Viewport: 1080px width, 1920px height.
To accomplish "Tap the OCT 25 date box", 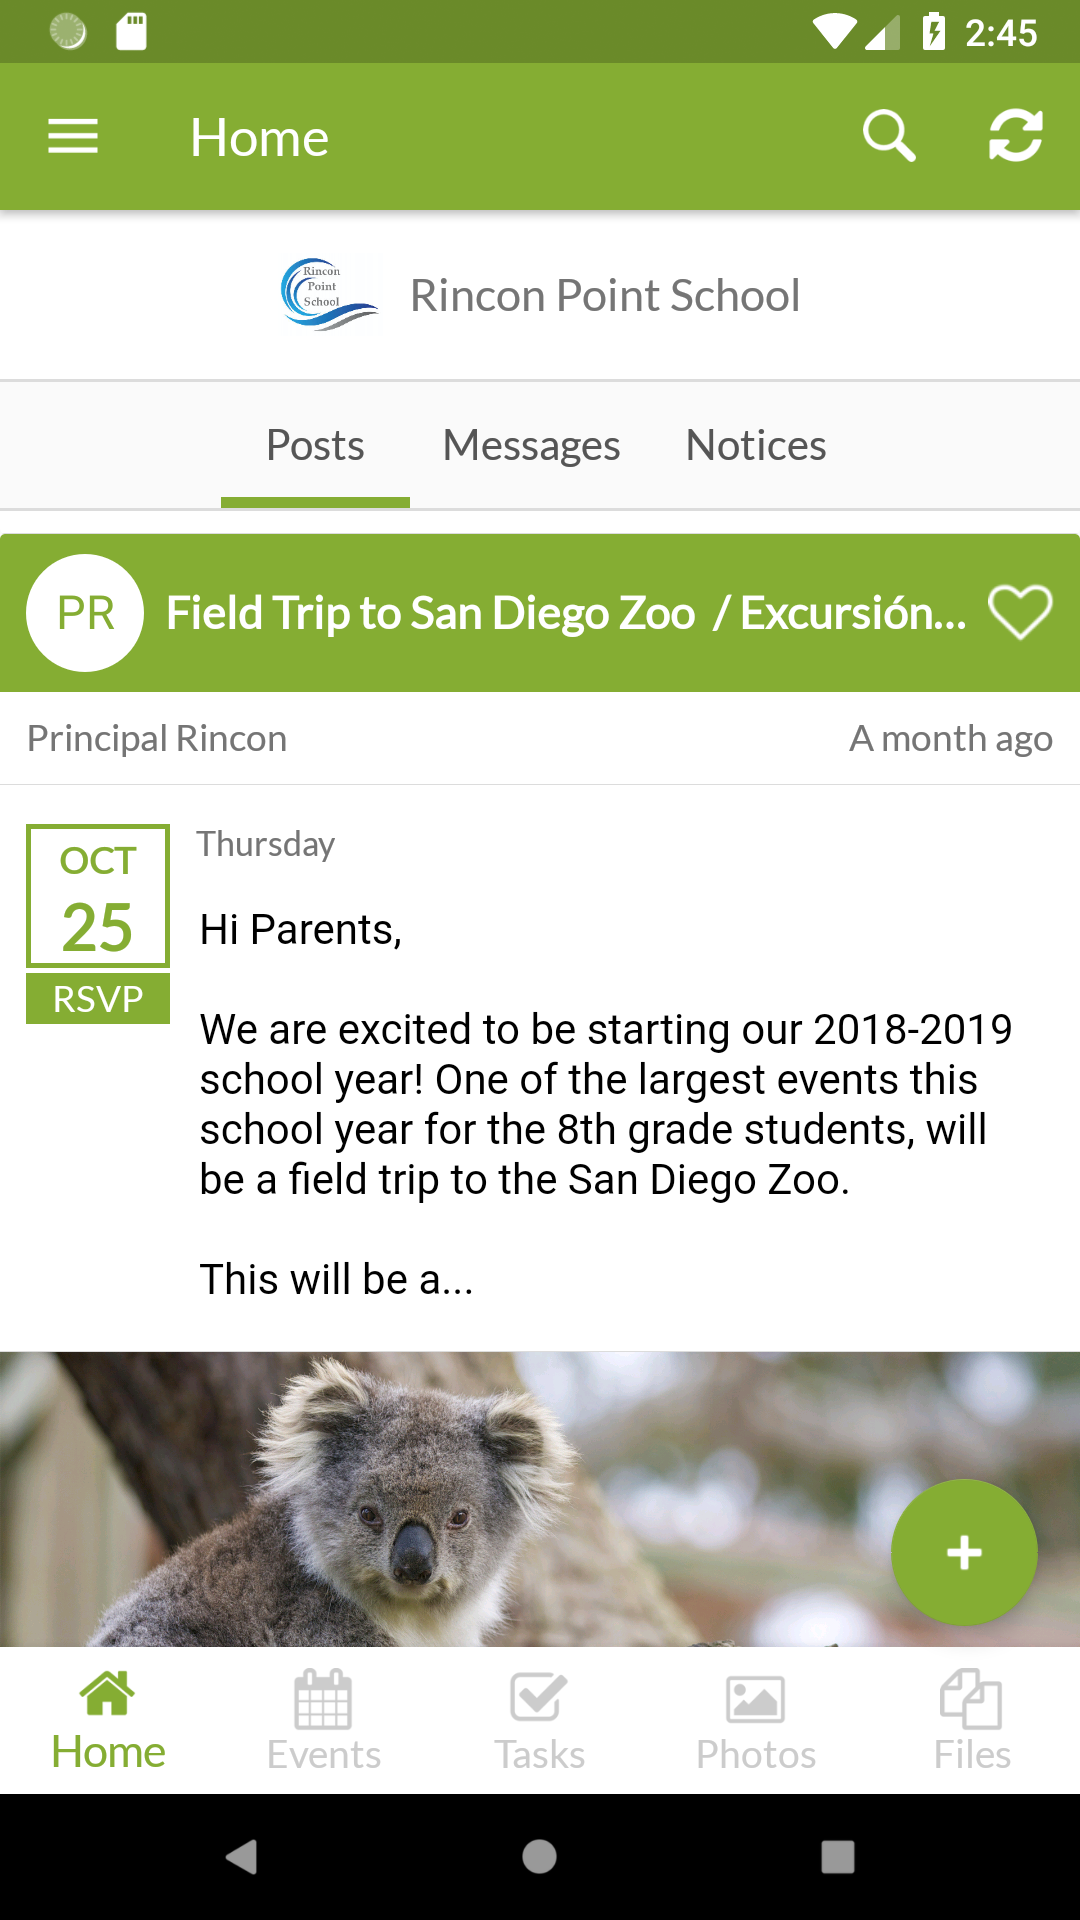I will 98,896.
